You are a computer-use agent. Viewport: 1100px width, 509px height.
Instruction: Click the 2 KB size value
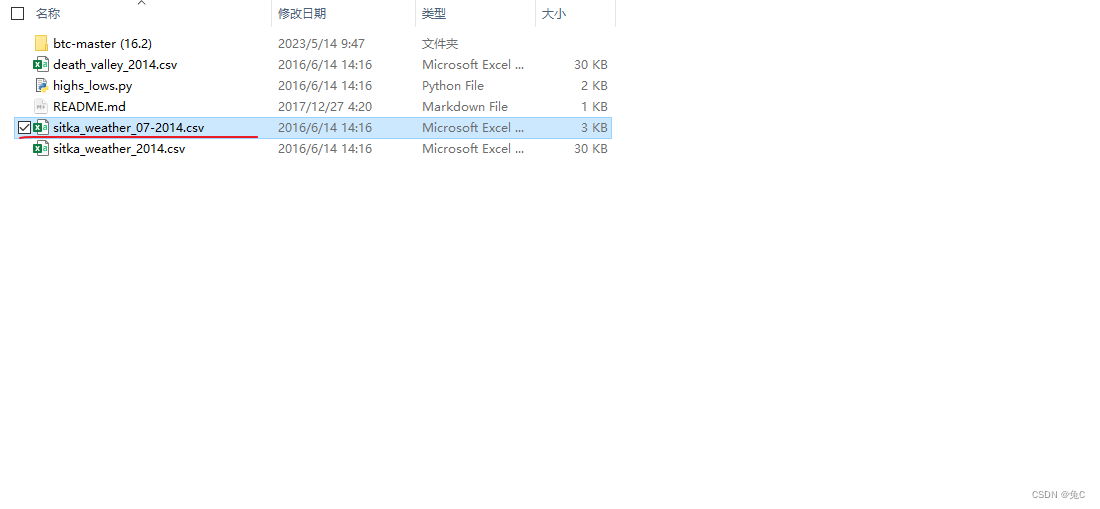tap(595, 86)
